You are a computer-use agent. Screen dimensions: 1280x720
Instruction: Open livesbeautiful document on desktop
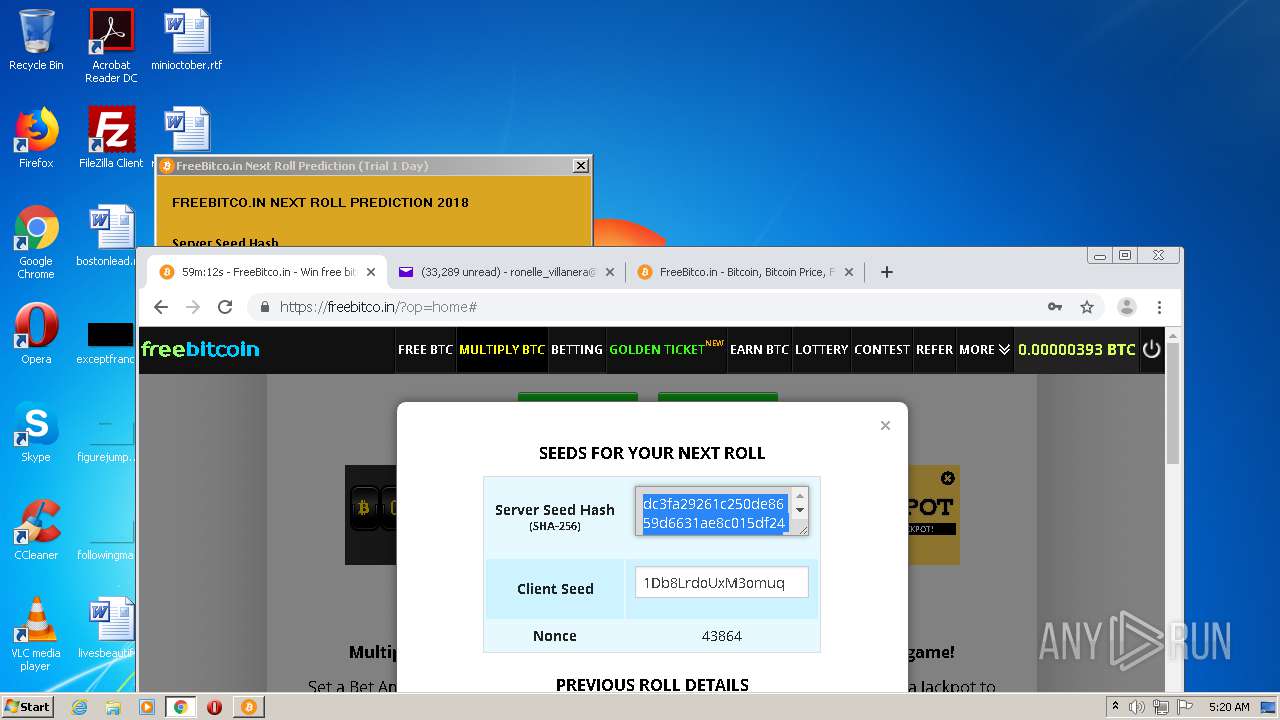[x=106, y=628]
